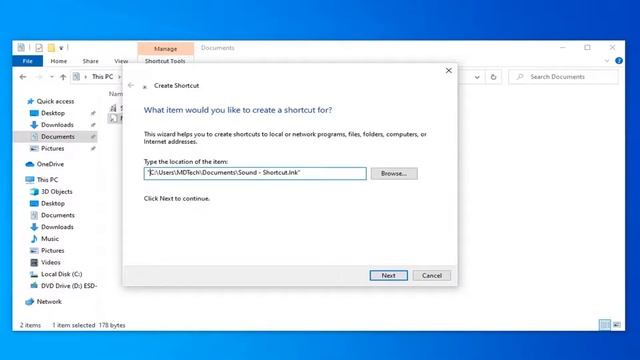Screen dimensions: 640x360
Task: Open 3D Objects folder
Action: pyautogui.click(x=56, y=191)
